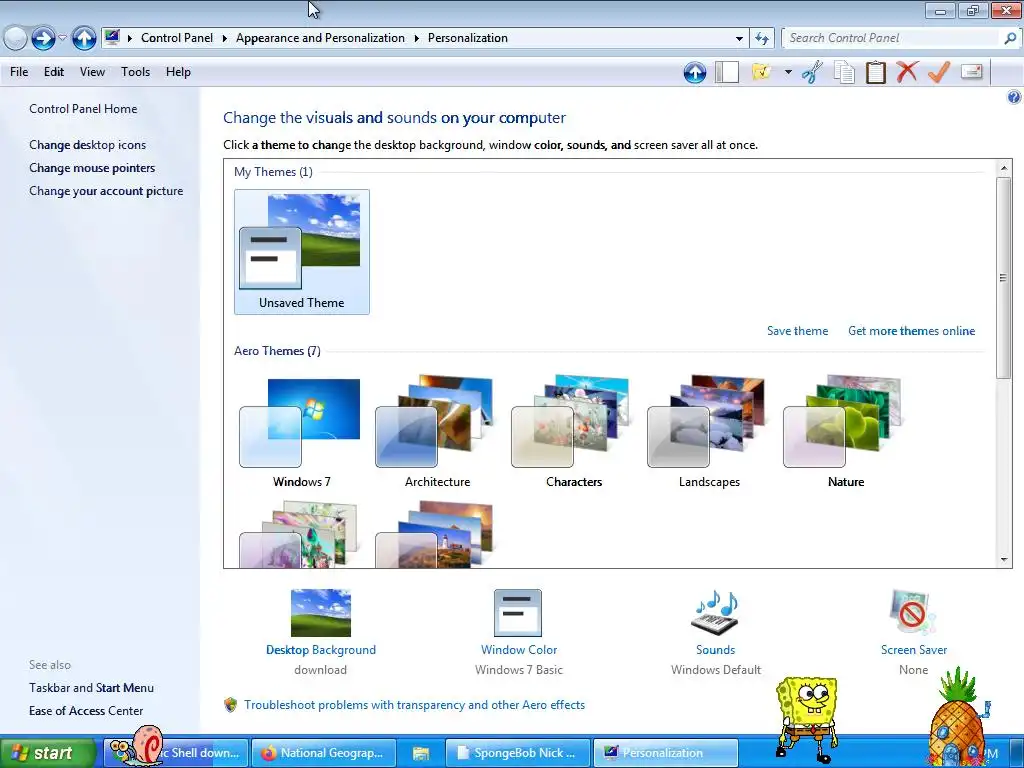Expand arrow after Appearance and Personalization breadcrumb
Viewport: 1024px width, 768px height.
pyautogui.click(x=416, y=38)
